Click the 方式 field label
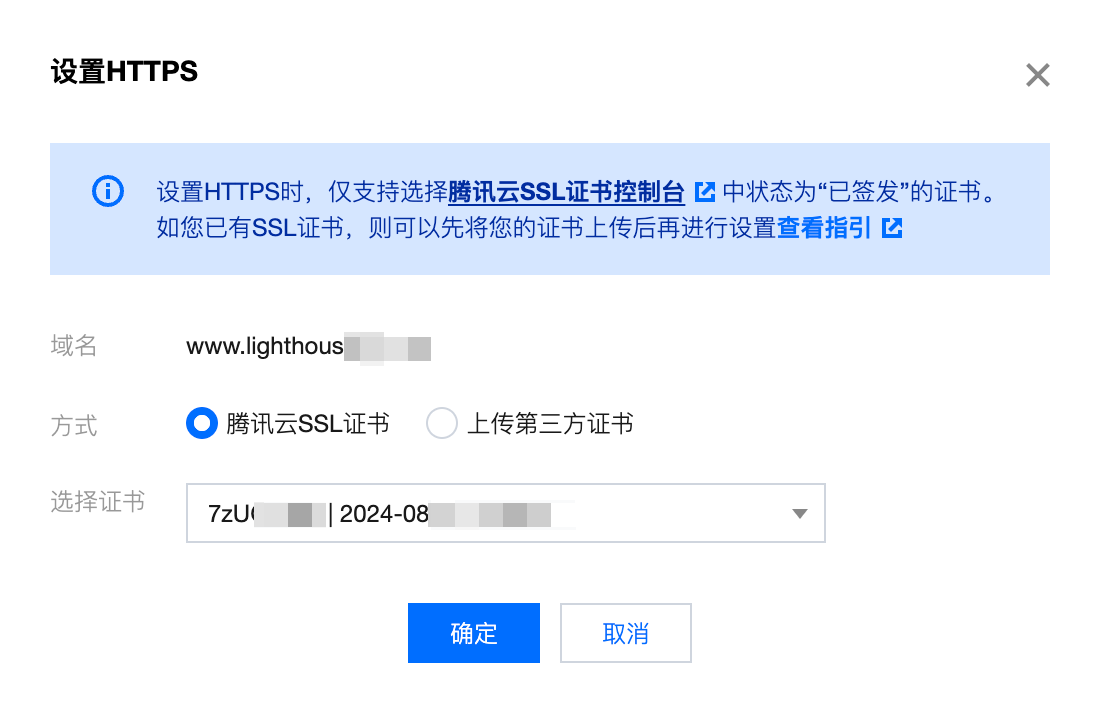Viewport: 1098px width, 710px height. tap(74, 426)
